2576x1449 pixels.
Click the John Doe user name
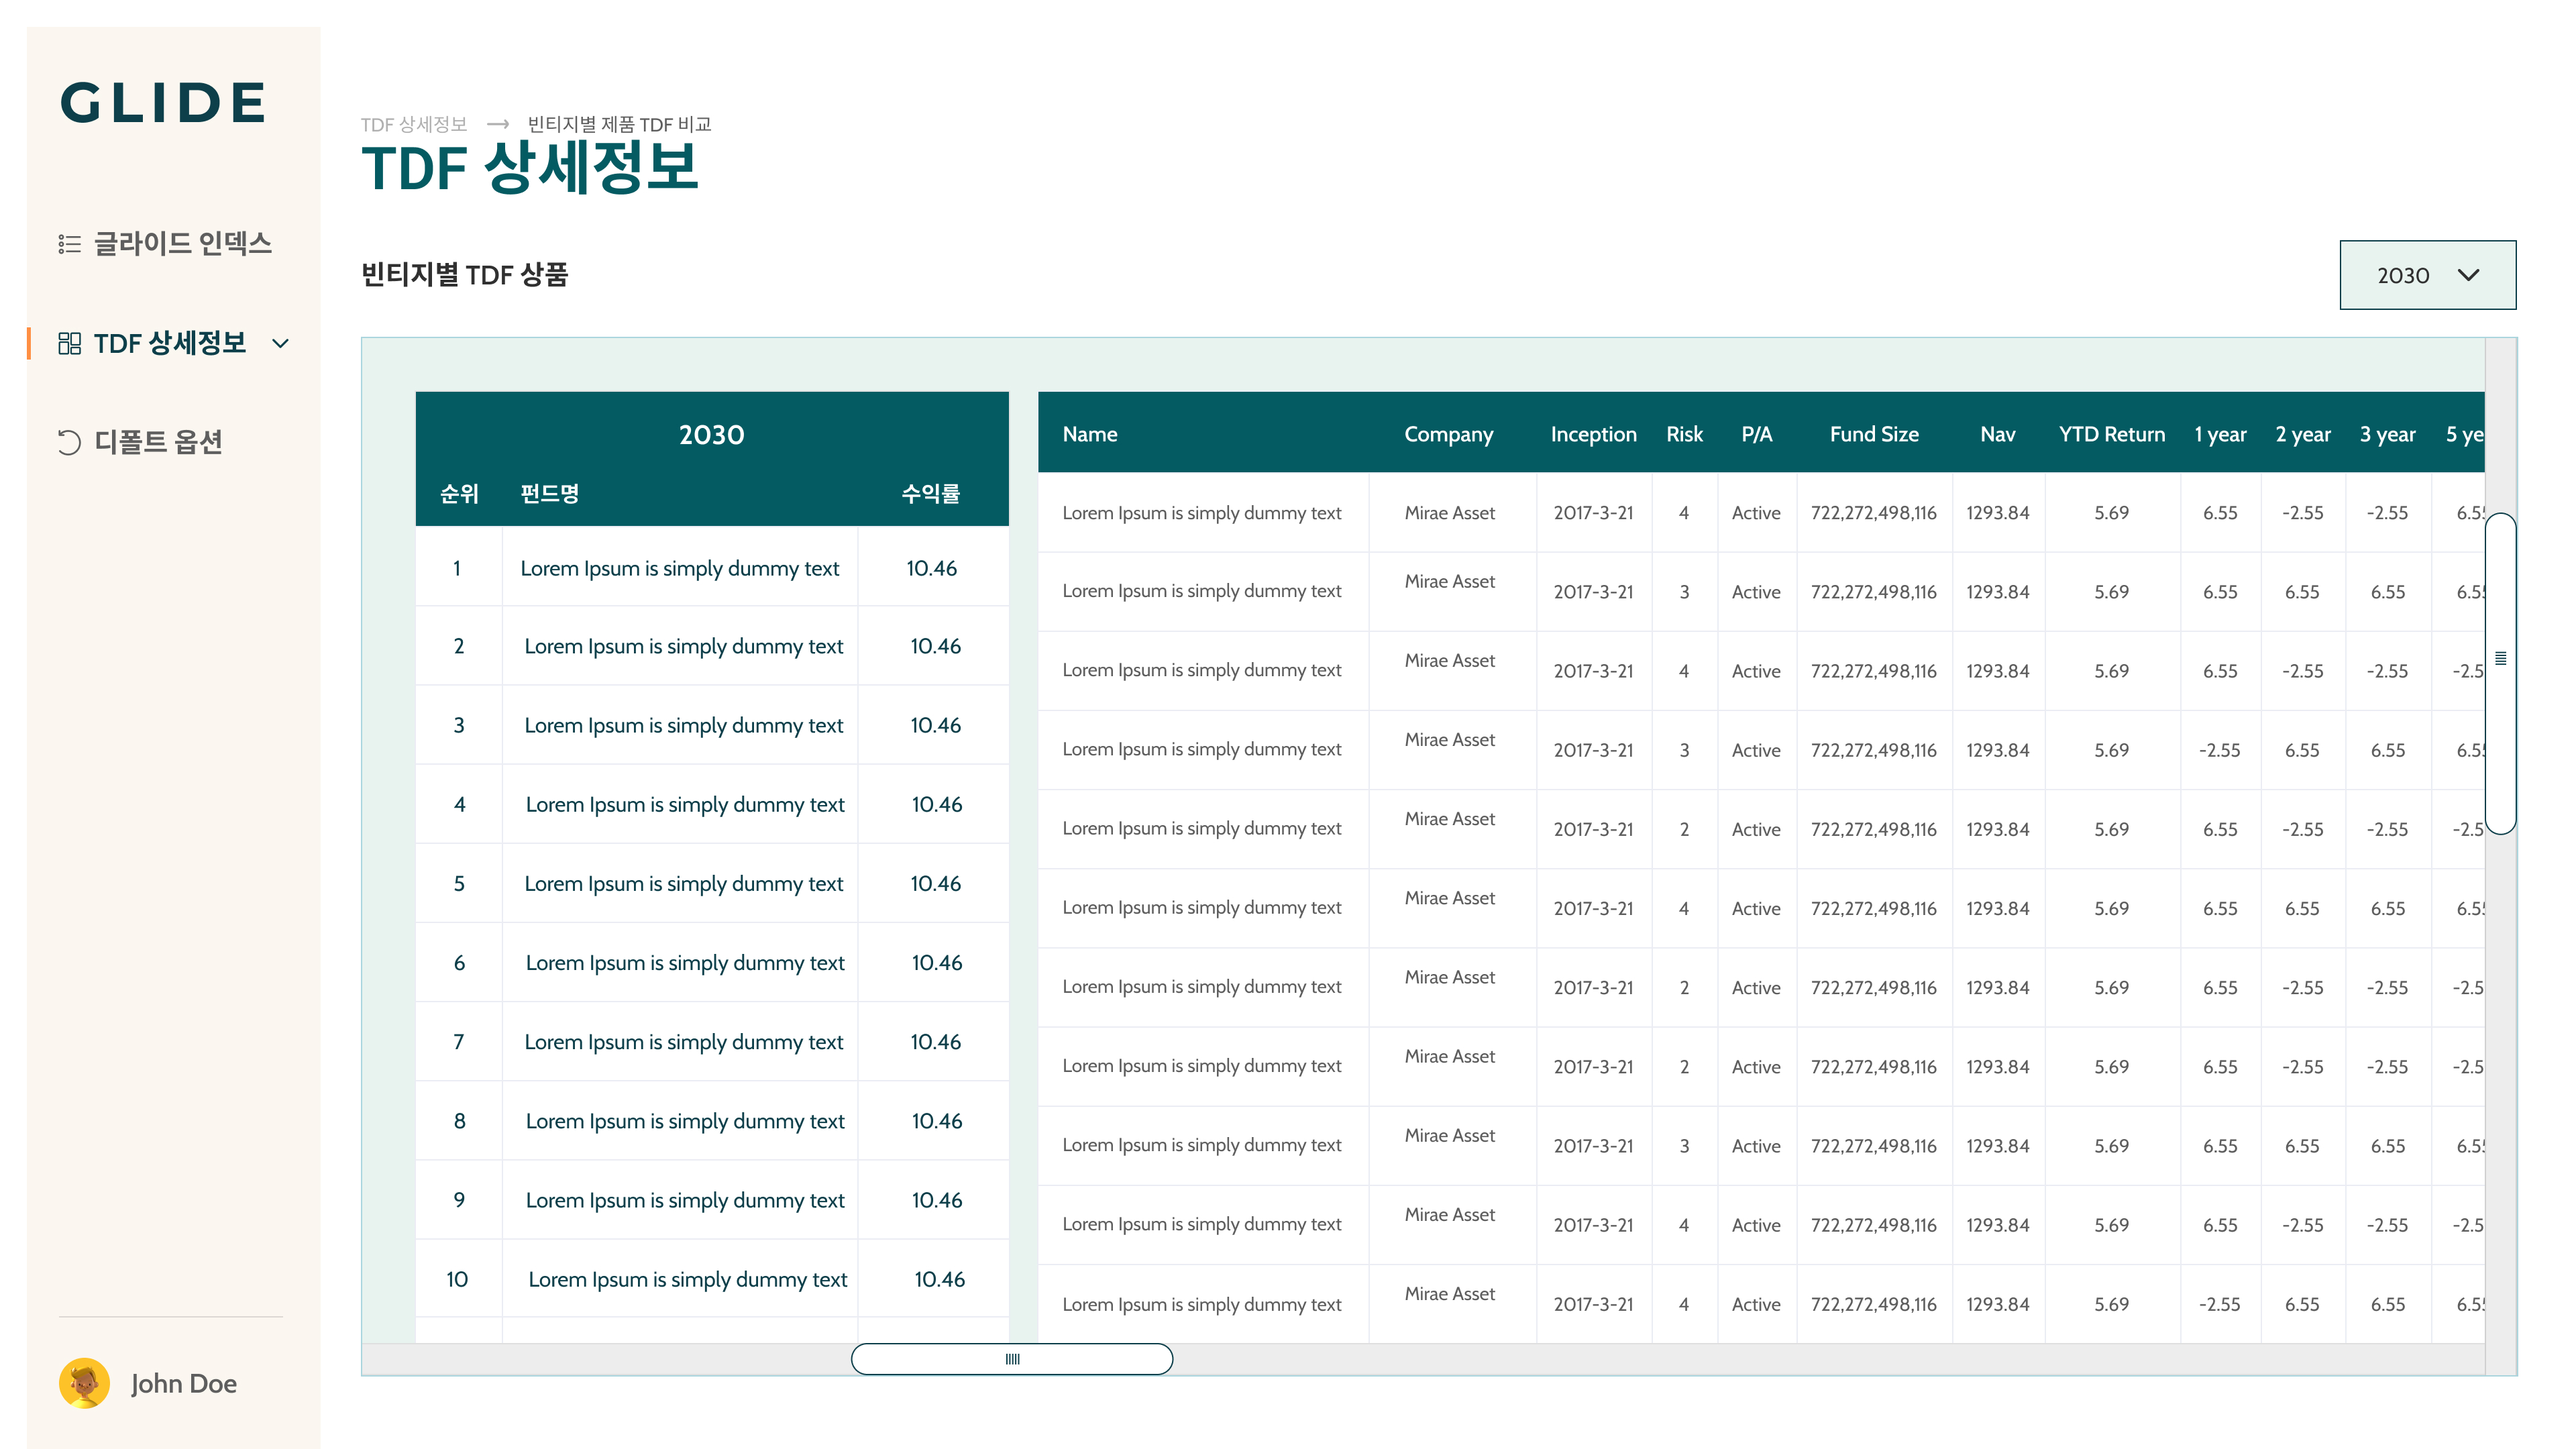point(184,1383)
